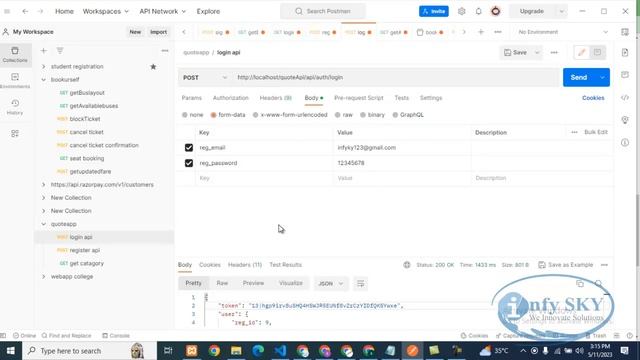Click the Send button
Viewport: 640px width, 360px height.
[x=579, y=78]
